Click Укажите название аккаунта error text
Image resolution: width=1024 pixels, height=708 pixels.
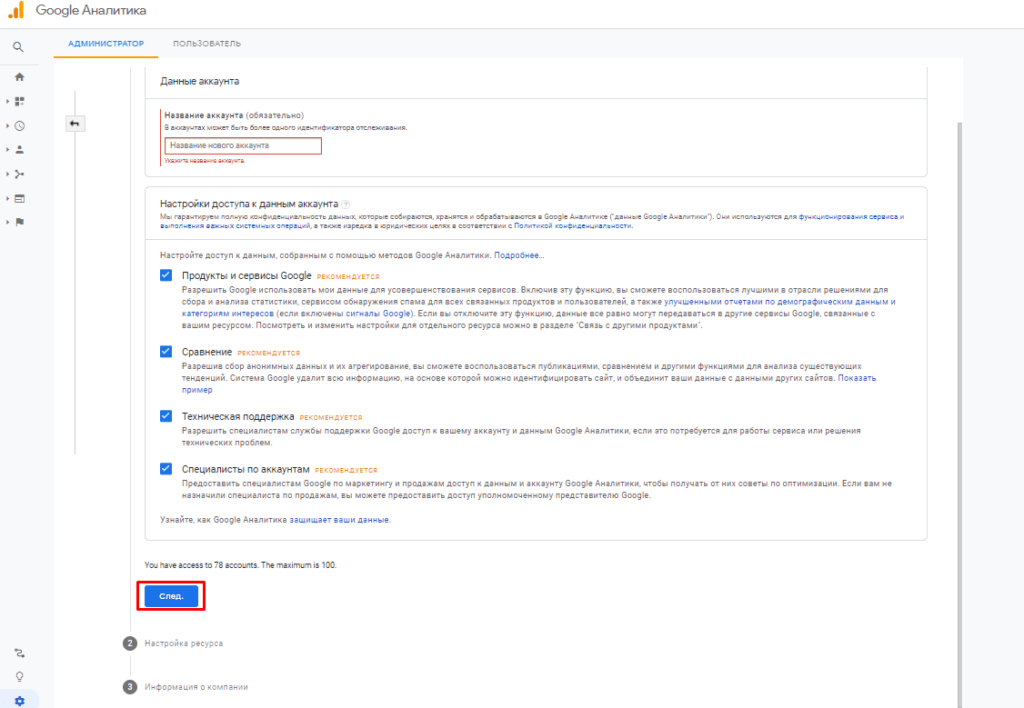tap(204, 161)
